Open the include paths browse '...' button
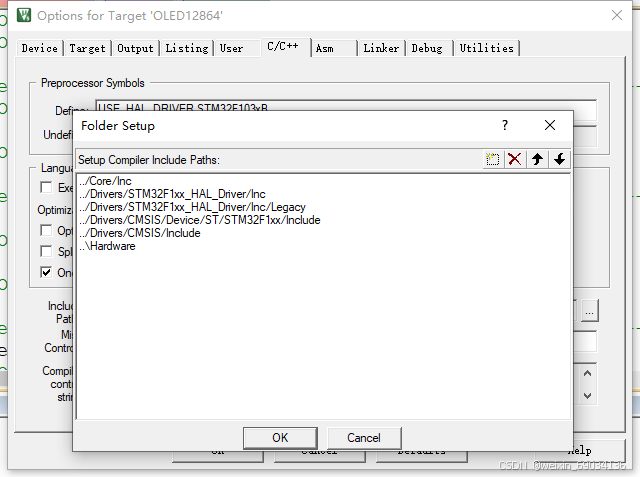 click(x=589, y=311)
